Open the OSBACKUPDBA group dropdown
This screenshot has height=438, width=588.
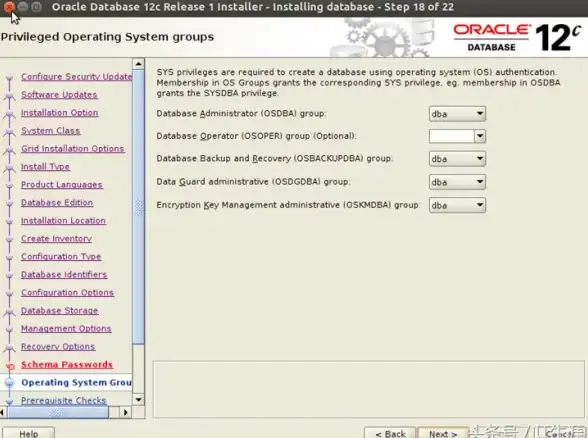tap(457, 159)
